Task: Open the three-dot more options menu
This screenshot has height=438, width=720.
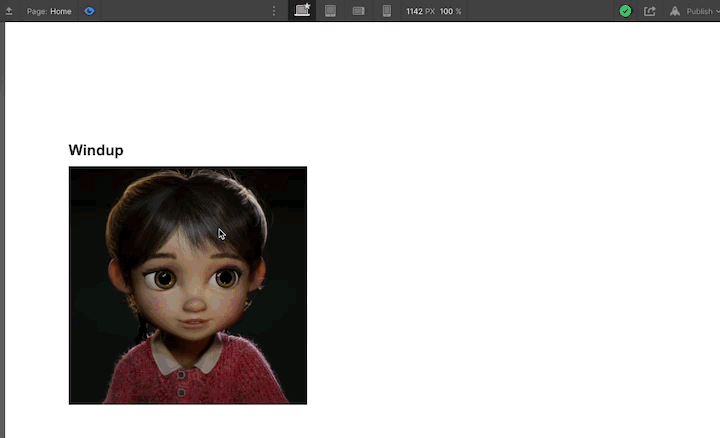Action: [274, 11]
